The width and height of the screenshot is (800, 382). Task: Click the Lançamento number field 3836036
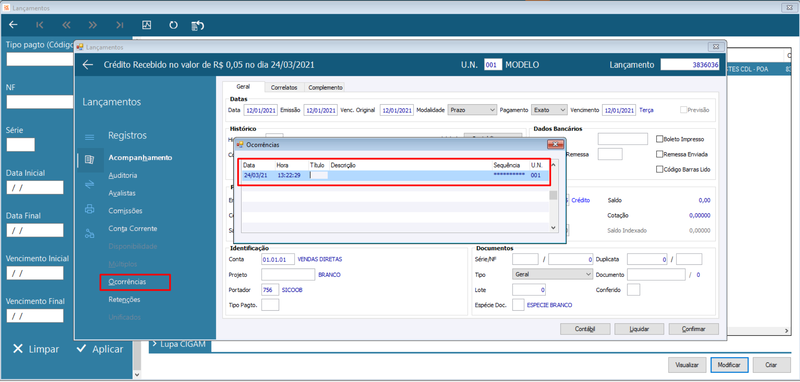[690, 65]
